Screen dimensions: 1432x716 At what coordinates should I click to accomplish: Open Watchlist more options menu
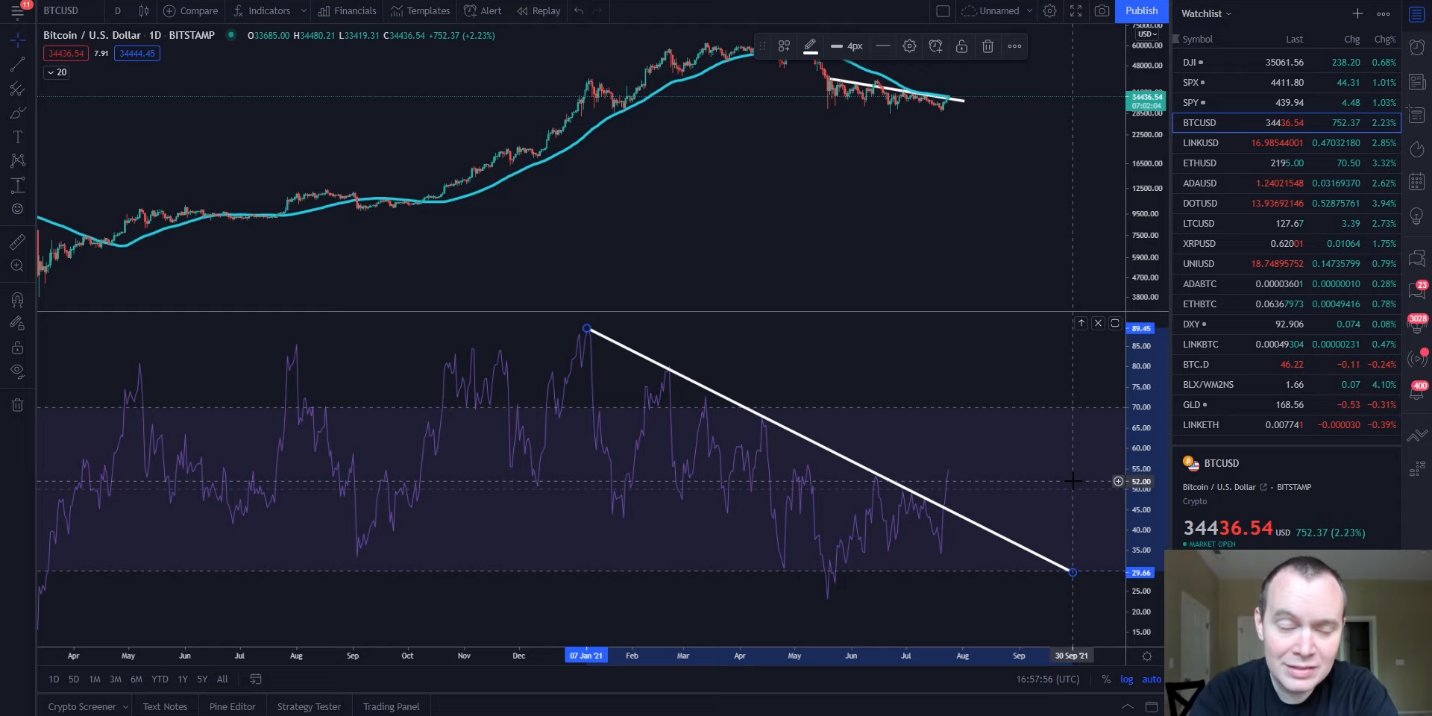1383,14
